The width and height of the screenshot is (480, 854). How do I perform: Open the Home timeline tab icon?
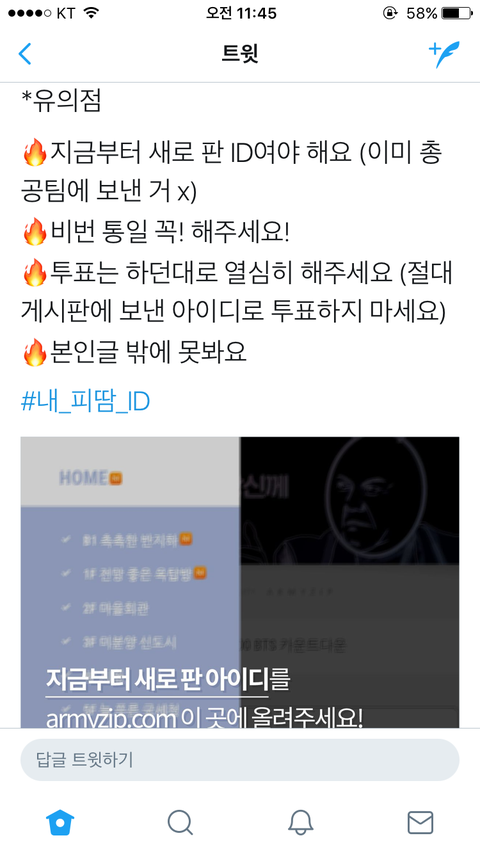60,822
